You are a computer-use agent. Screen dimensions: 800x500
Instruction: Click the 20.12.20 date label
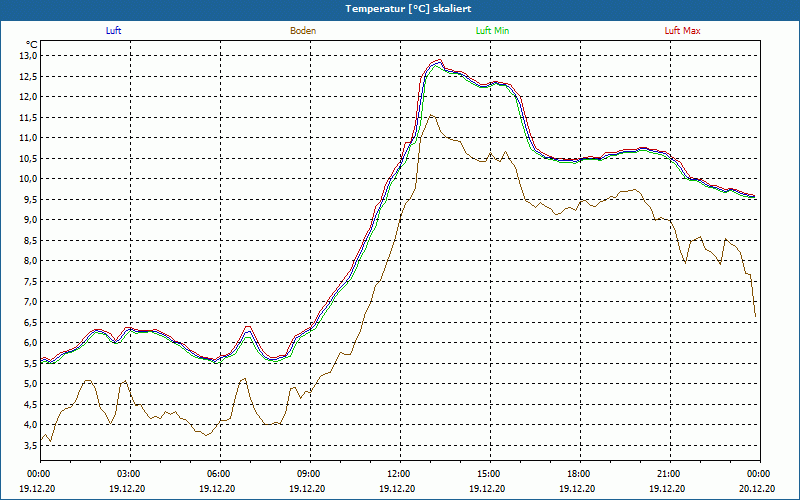(758, 488)
